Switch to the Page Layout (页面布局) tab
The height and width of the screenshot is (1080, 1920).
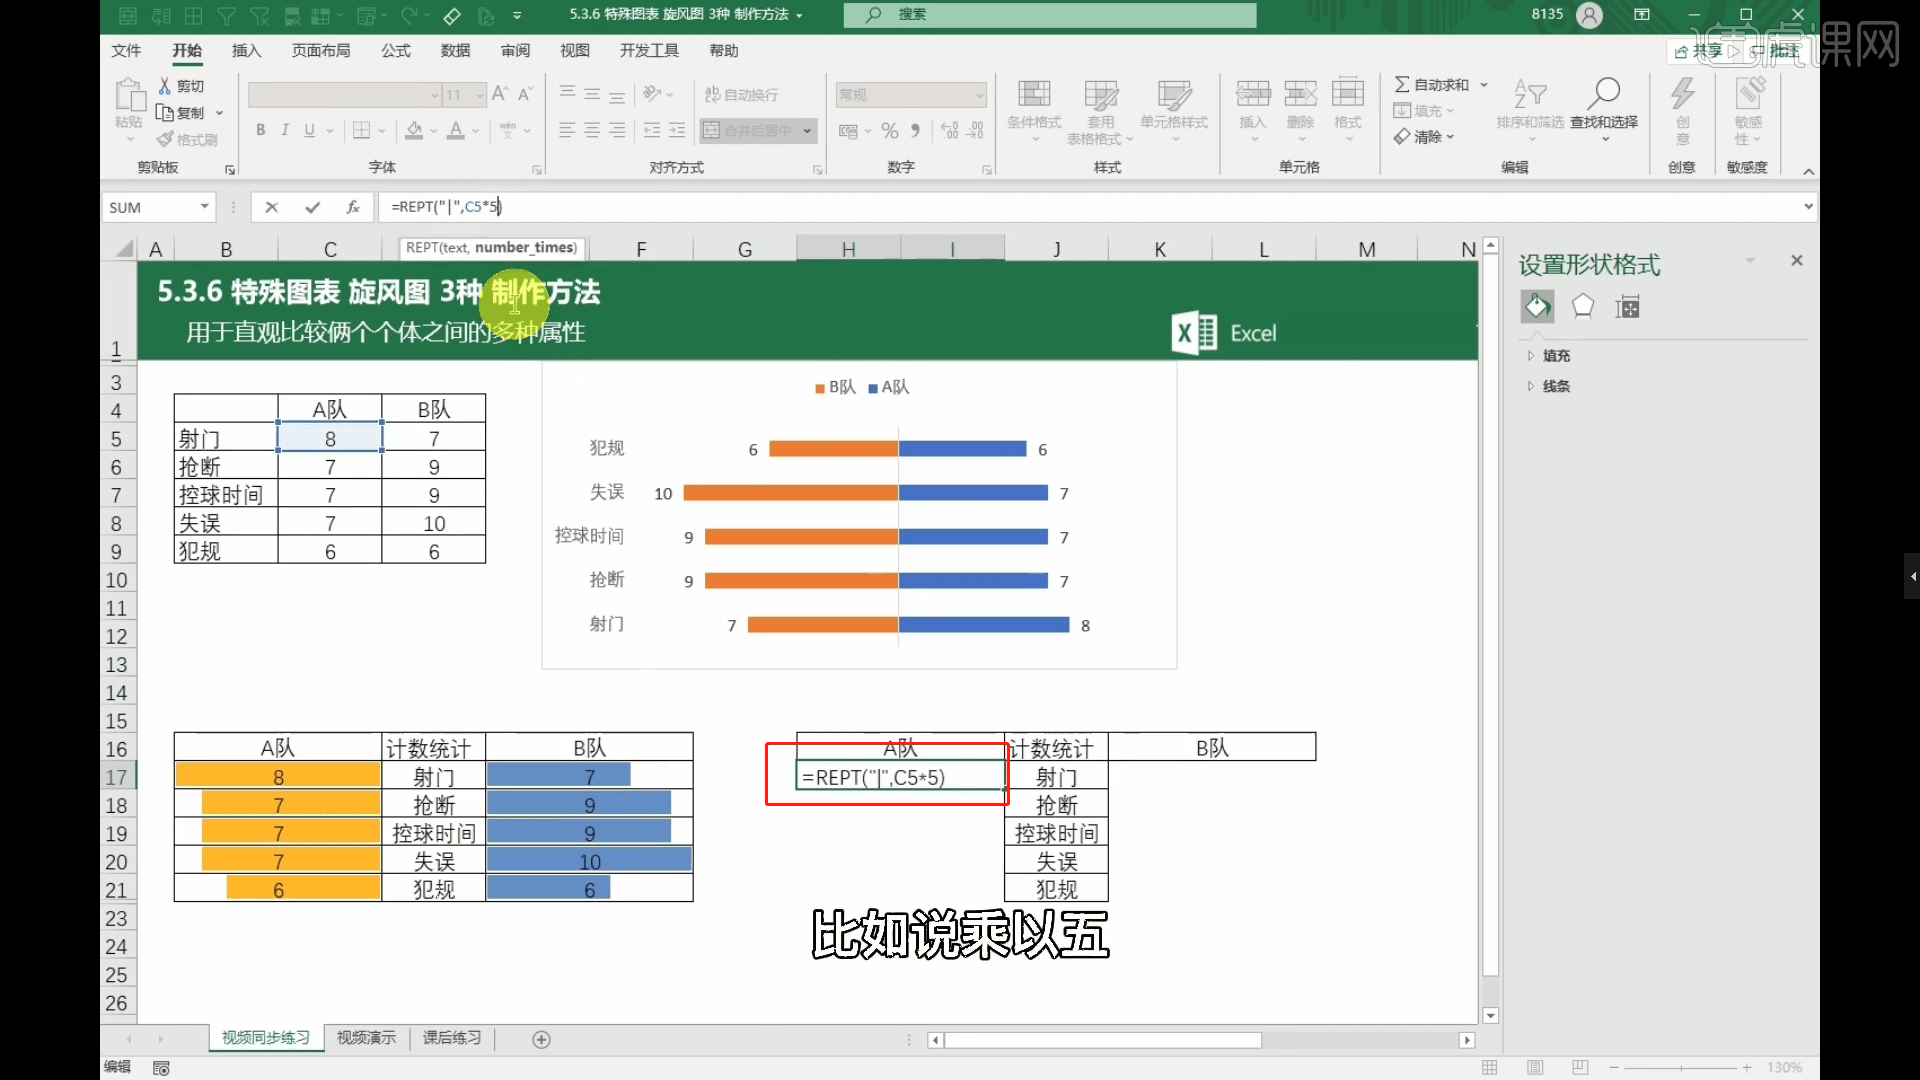321,51
